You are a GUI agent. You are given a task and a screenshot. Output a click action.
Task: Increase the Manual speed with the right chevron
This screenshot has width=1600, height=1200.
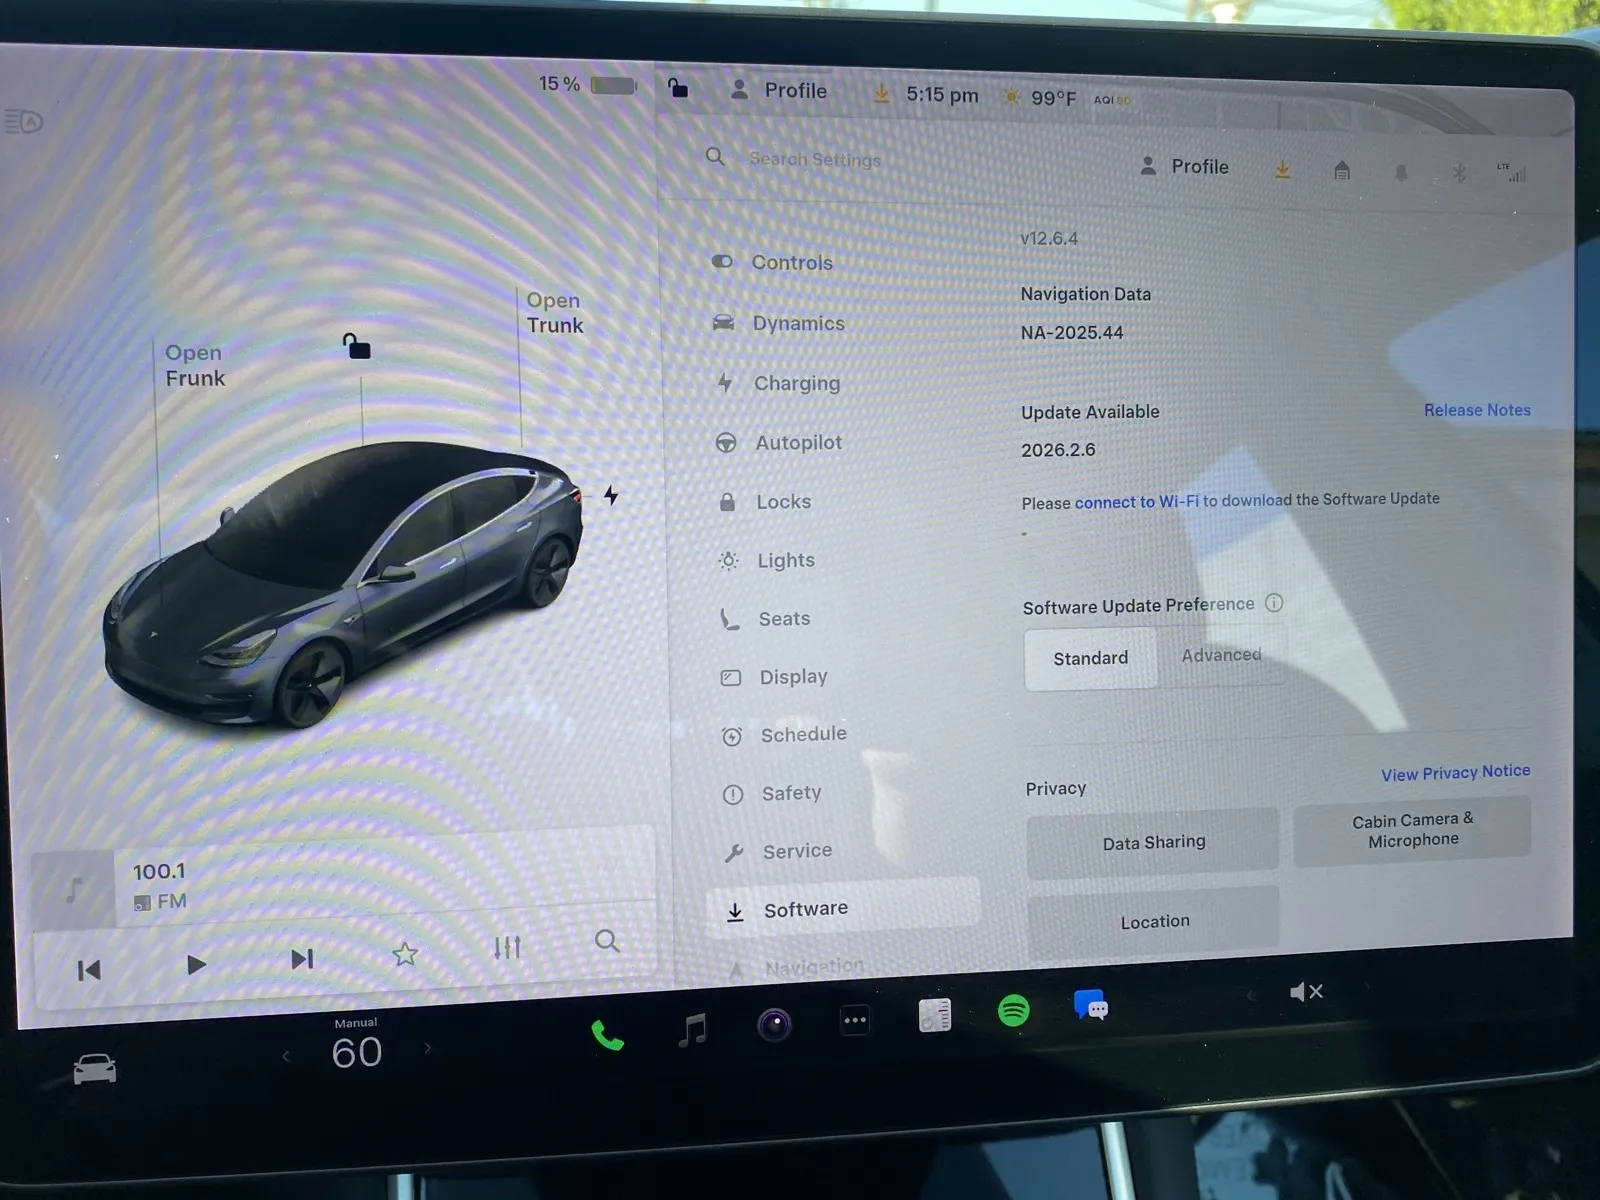428,1048
